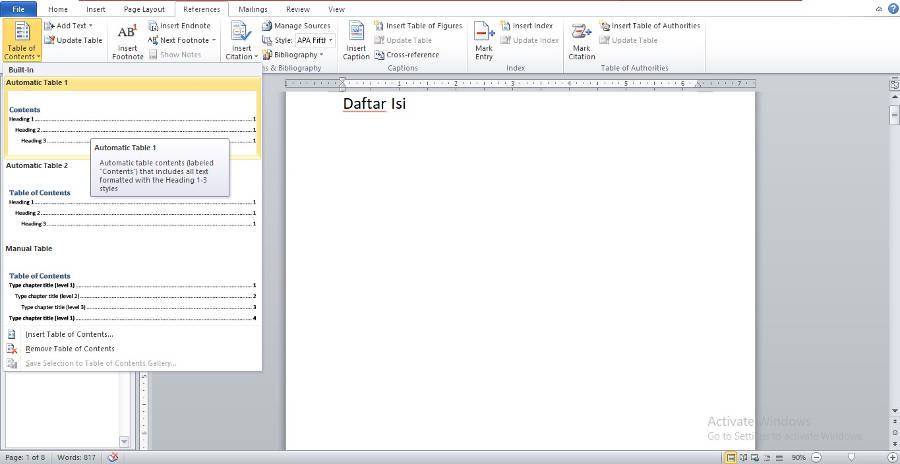This screenshot has width=900, height=464.
Task: Open Manage Sources
Action: tap(296, 26)
